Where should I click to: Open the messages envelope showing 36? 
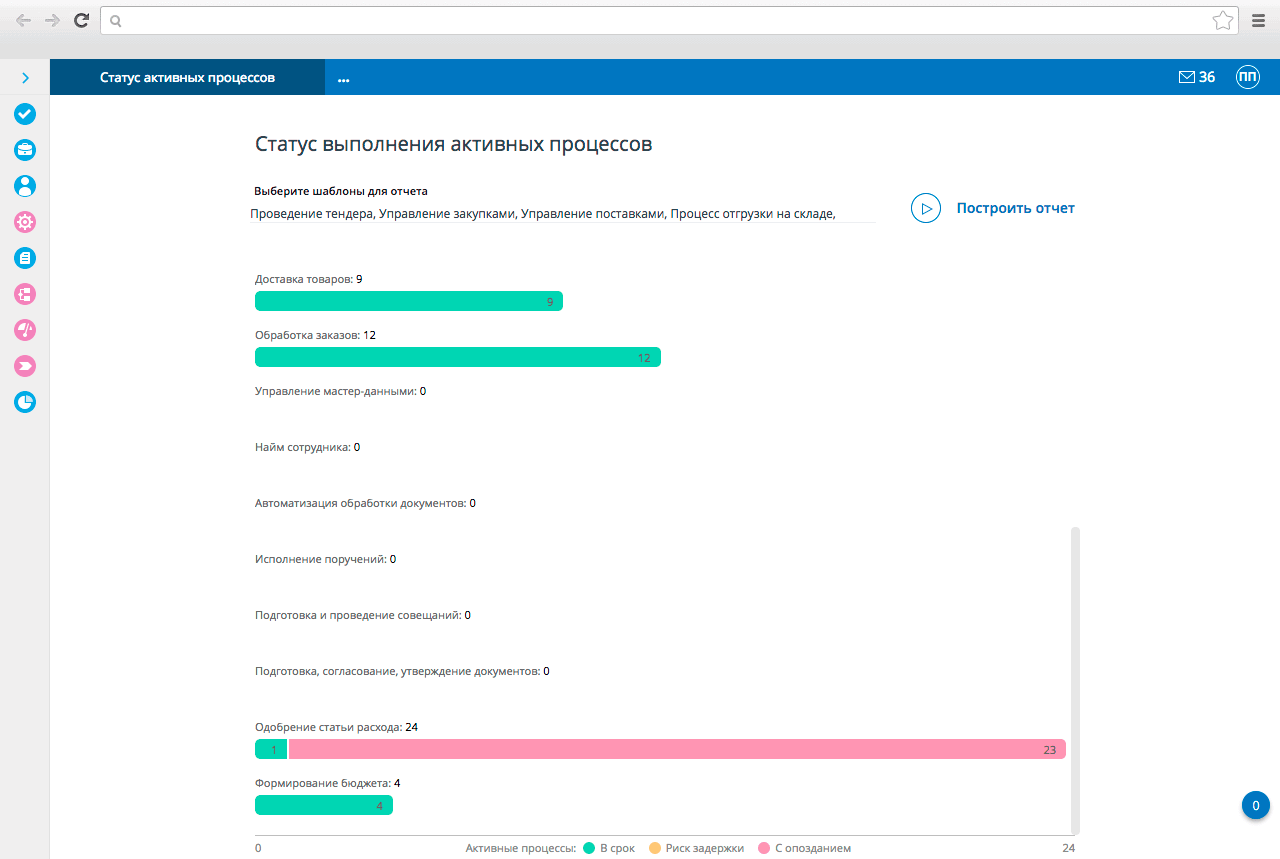[1196, 76]
